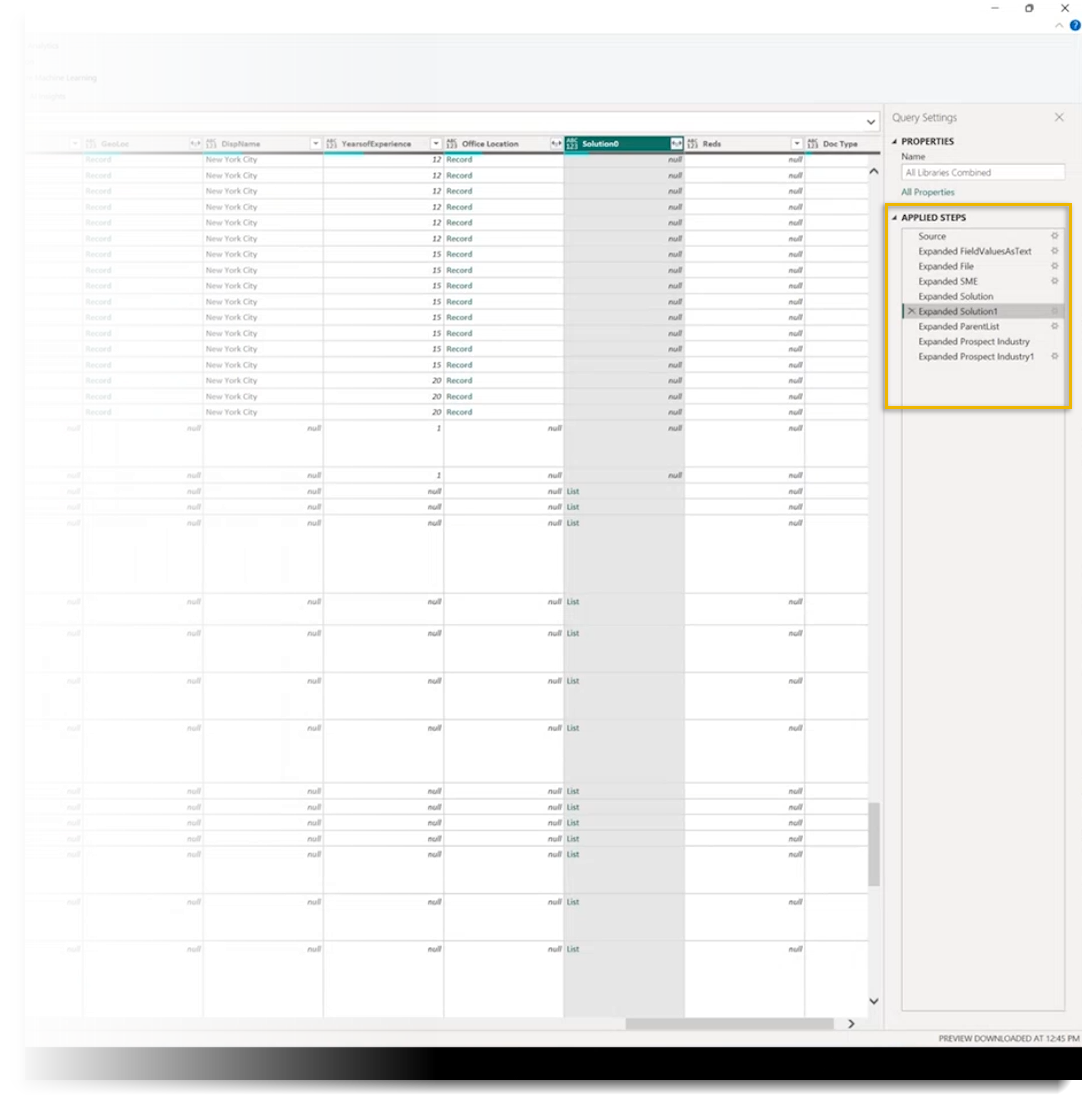Click the expand icon on GeoLoc column header
This screenshot has height=1105, width=1082.
pos(195,144)
